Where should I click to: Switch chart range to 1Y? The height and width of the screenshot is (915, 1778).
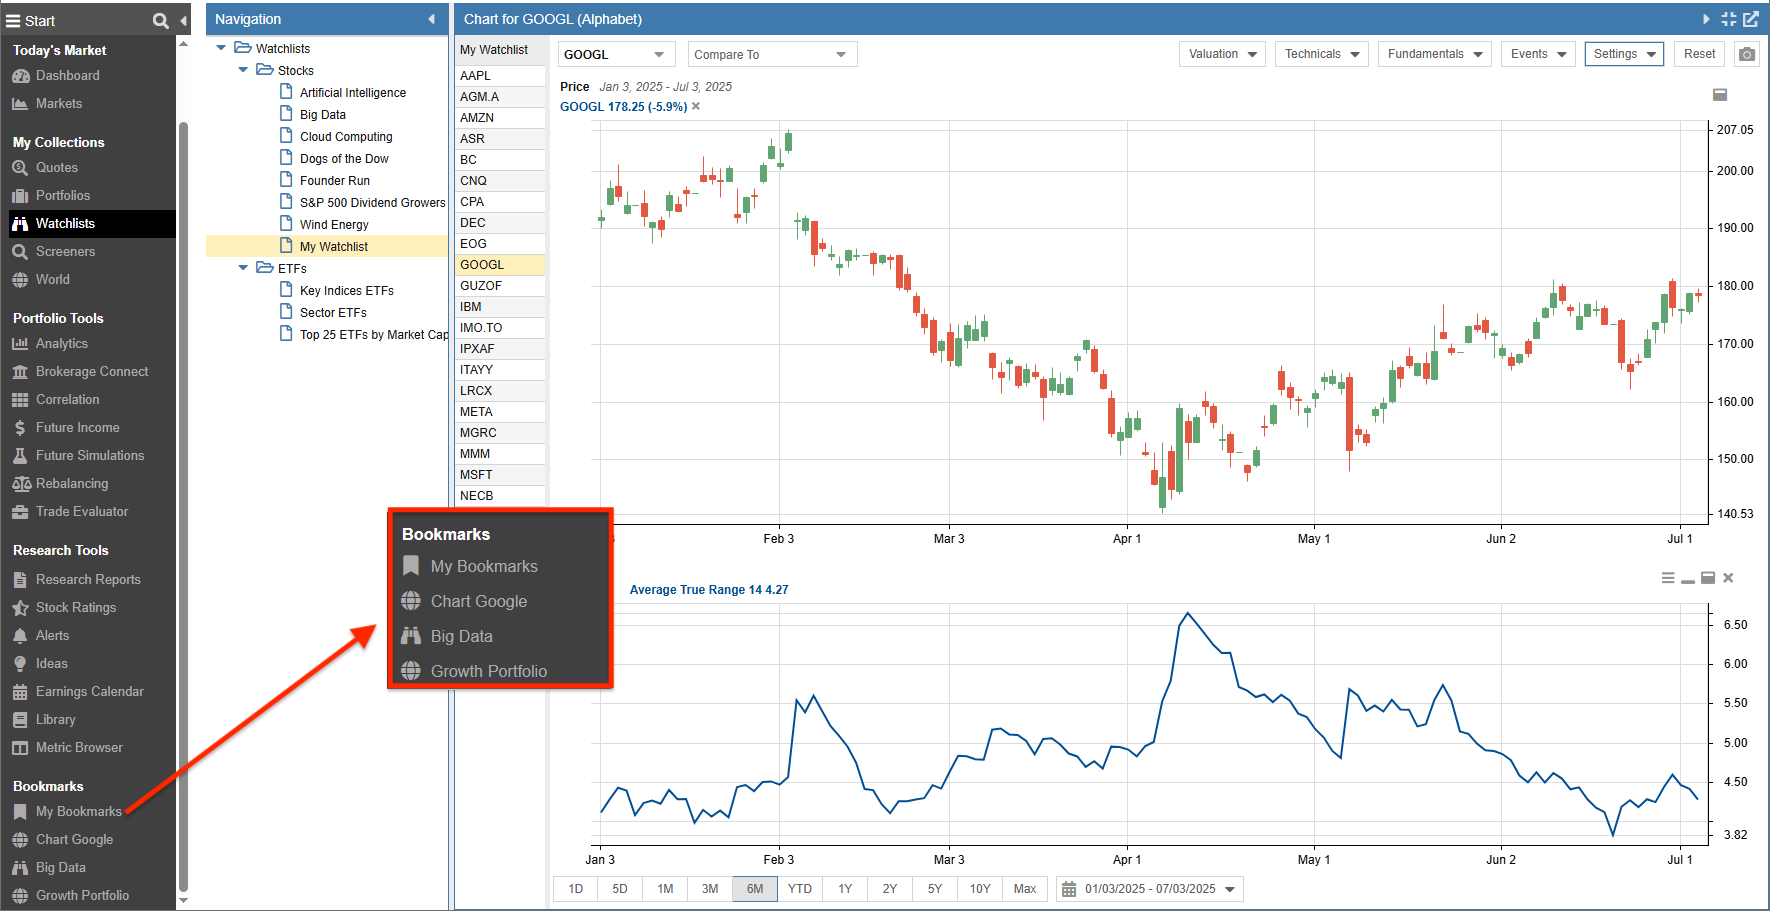click(x=845, y=889)
